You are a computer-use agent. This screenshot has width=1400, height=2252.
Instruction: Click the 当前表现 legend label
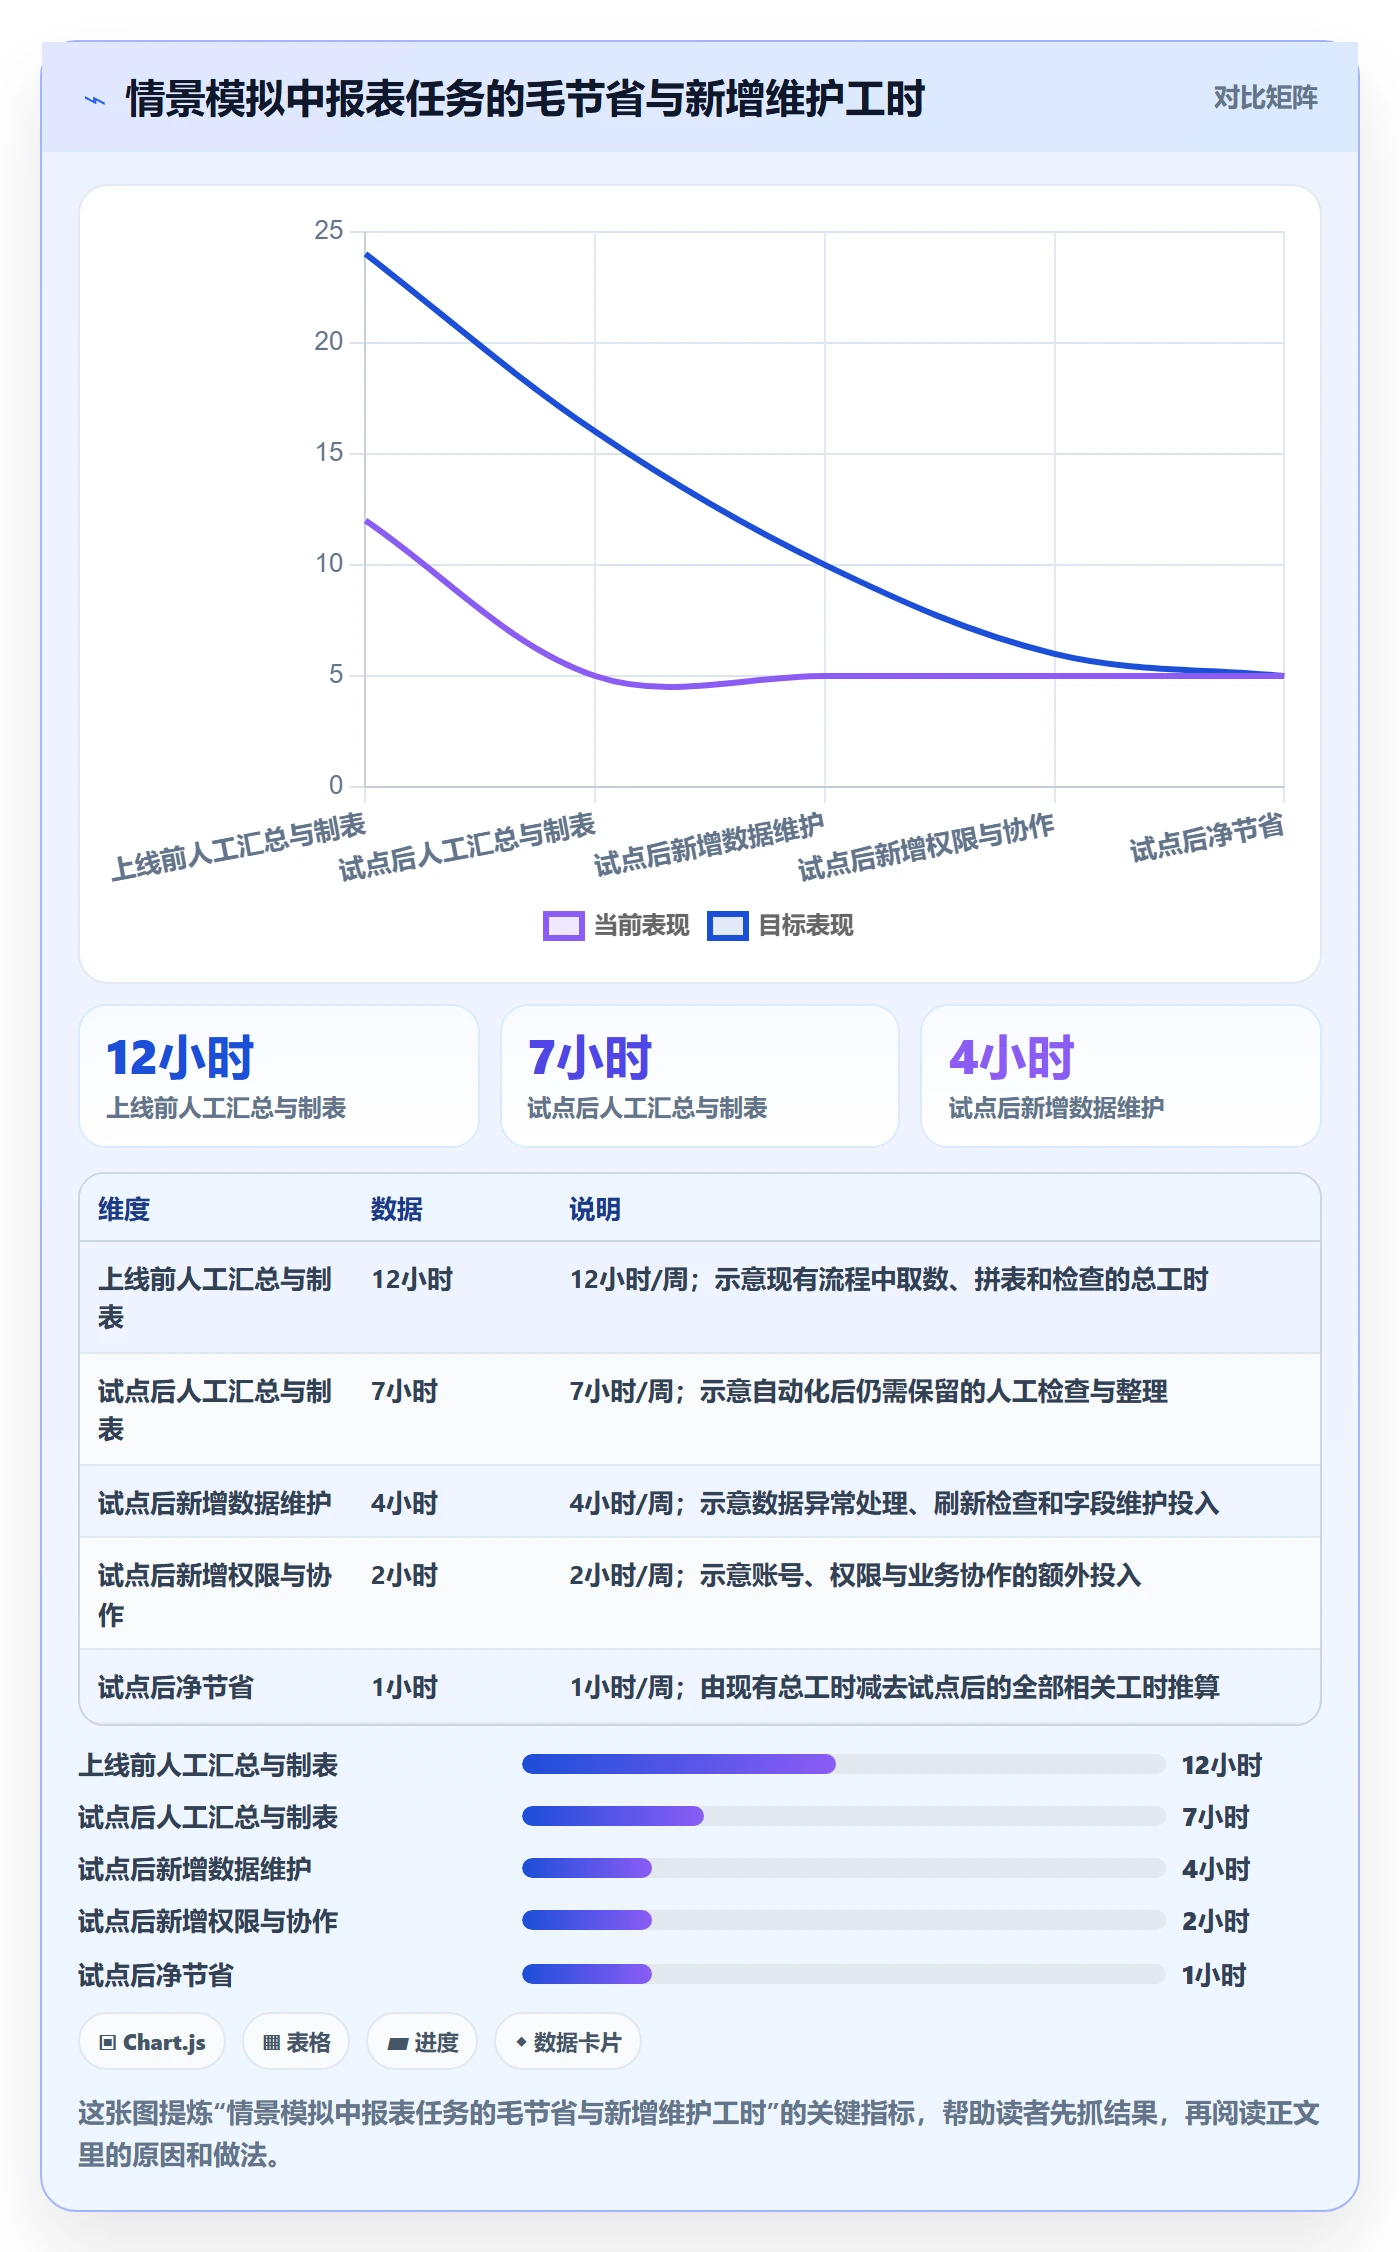[642, 926]
